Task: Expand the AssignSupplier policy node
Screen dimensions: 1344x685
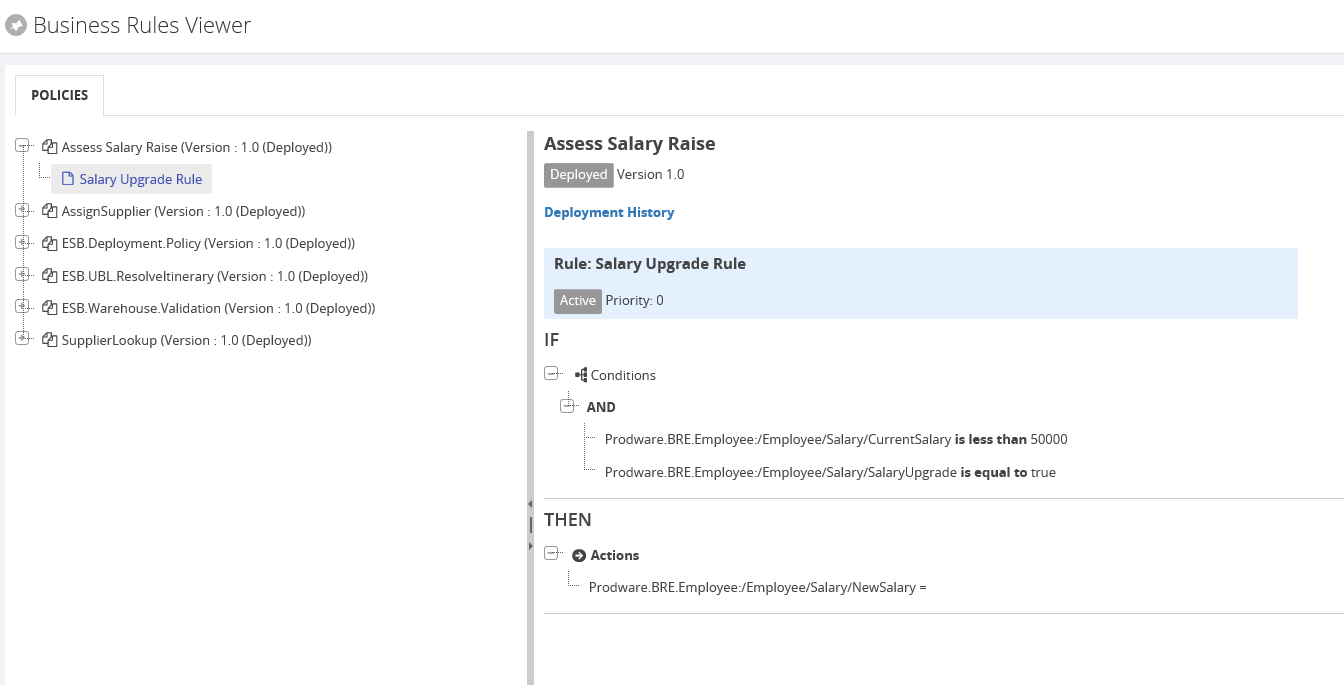Action: [23, 210]
